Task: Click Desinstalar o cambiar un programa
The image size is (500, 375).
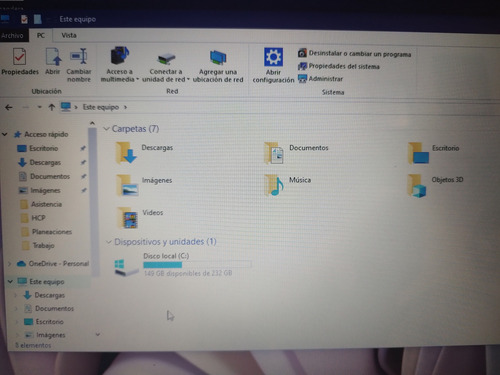Action: click(354, 53)
